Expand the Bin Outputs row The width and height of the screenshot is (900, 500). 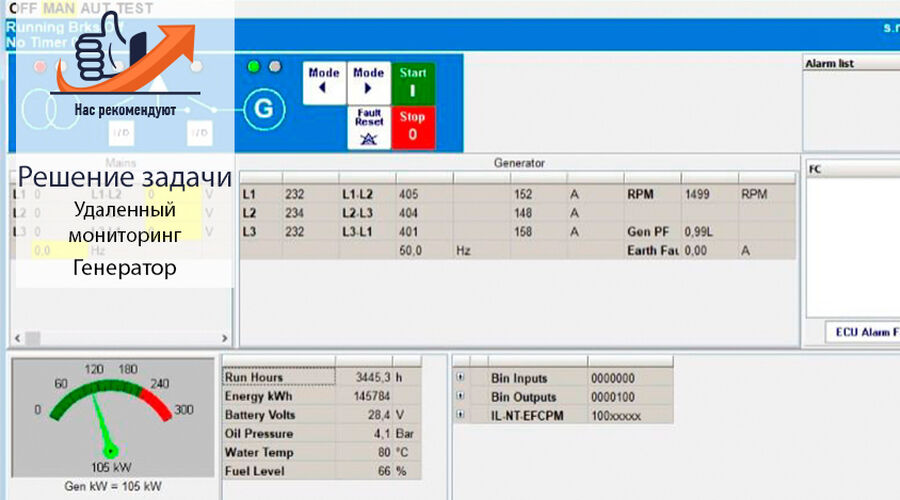460,396
